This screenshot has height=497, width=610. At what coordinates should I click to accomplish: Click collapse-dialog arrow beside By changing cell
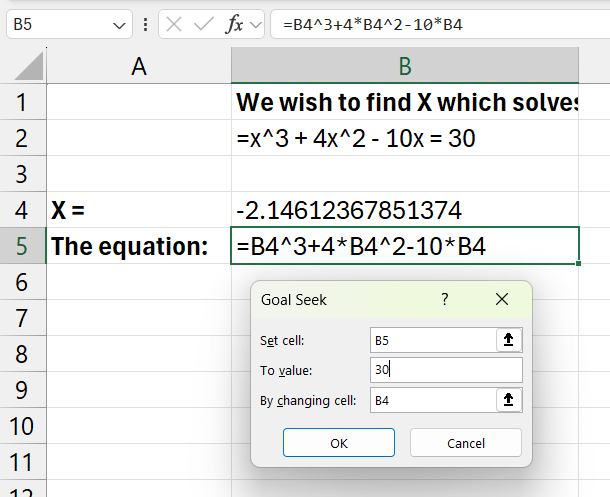coord(508,400)
